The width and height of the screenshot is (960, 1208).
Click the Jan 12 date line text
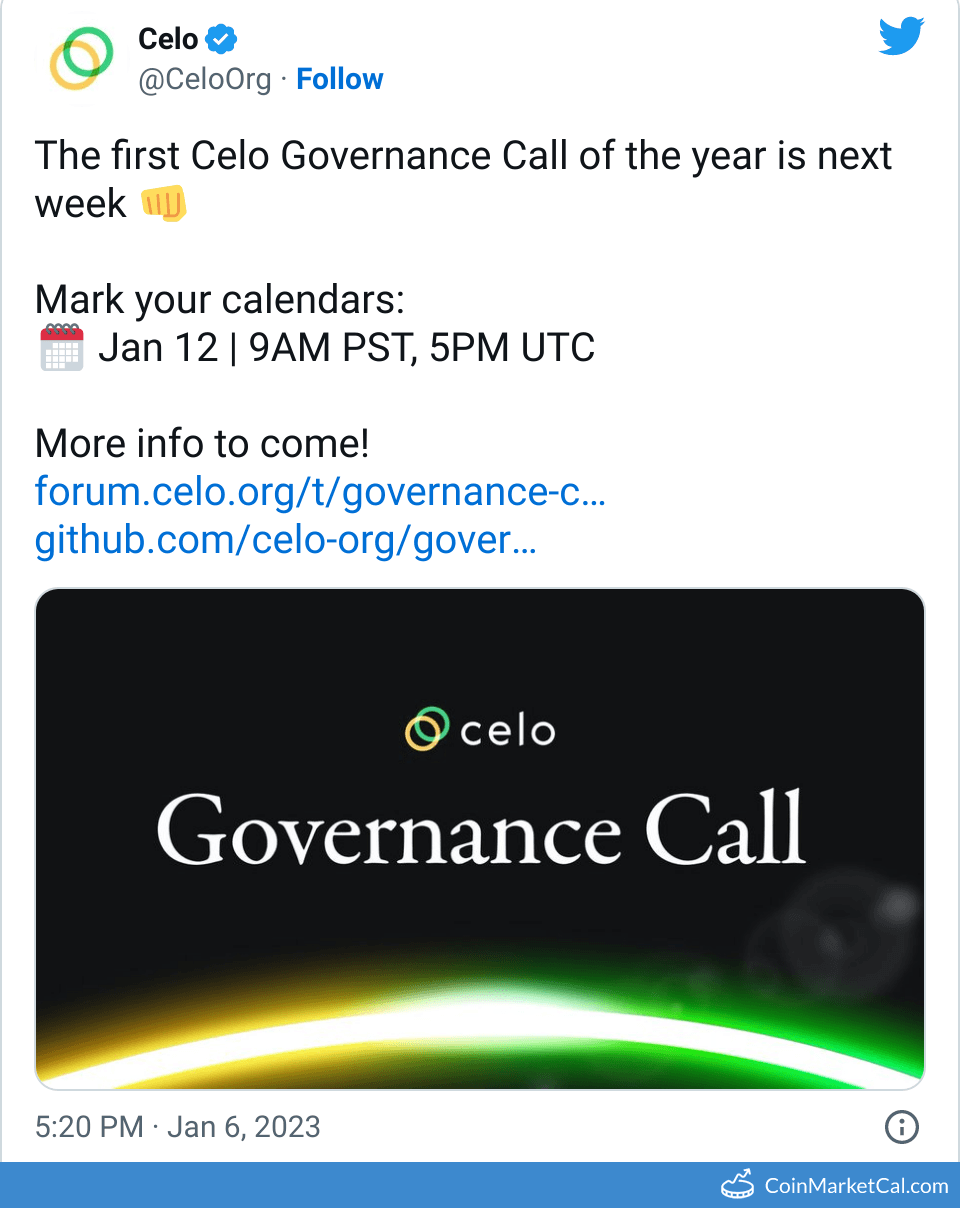point(346,349)
